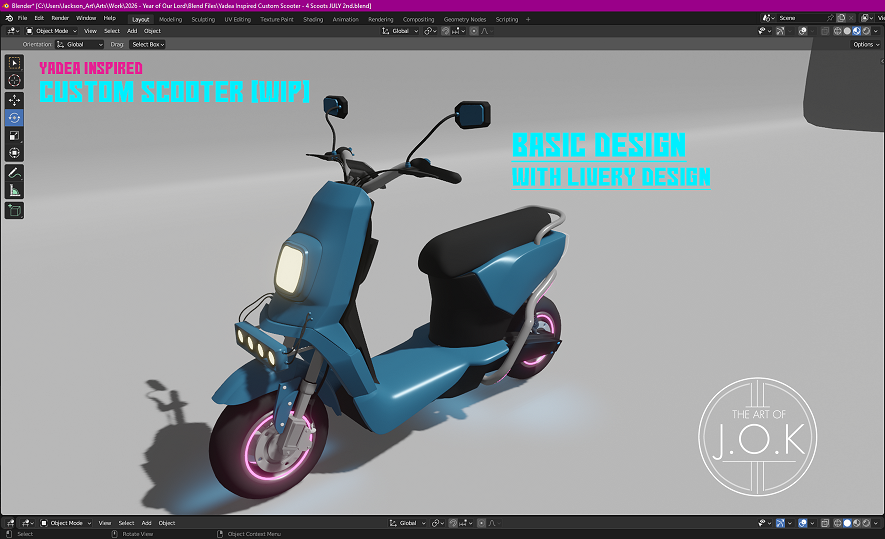
Task: Open the Help menu
Action: point(109,18)
